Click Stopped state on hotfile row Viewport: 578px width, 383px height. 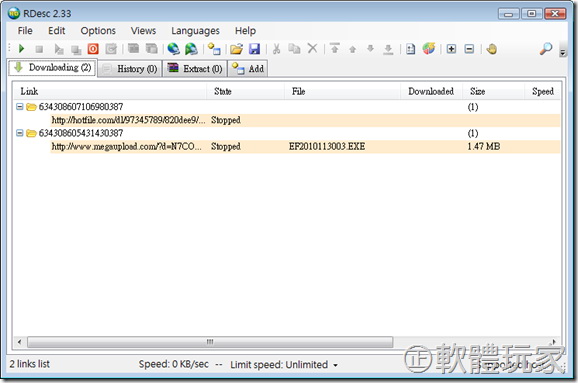click(x=226, y=120)
